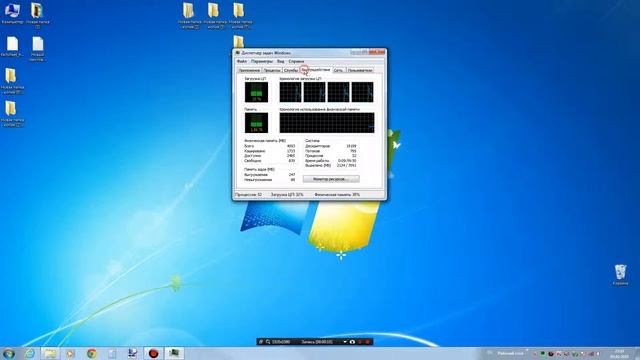Switch to the Пользователи tab

(360, 70)
